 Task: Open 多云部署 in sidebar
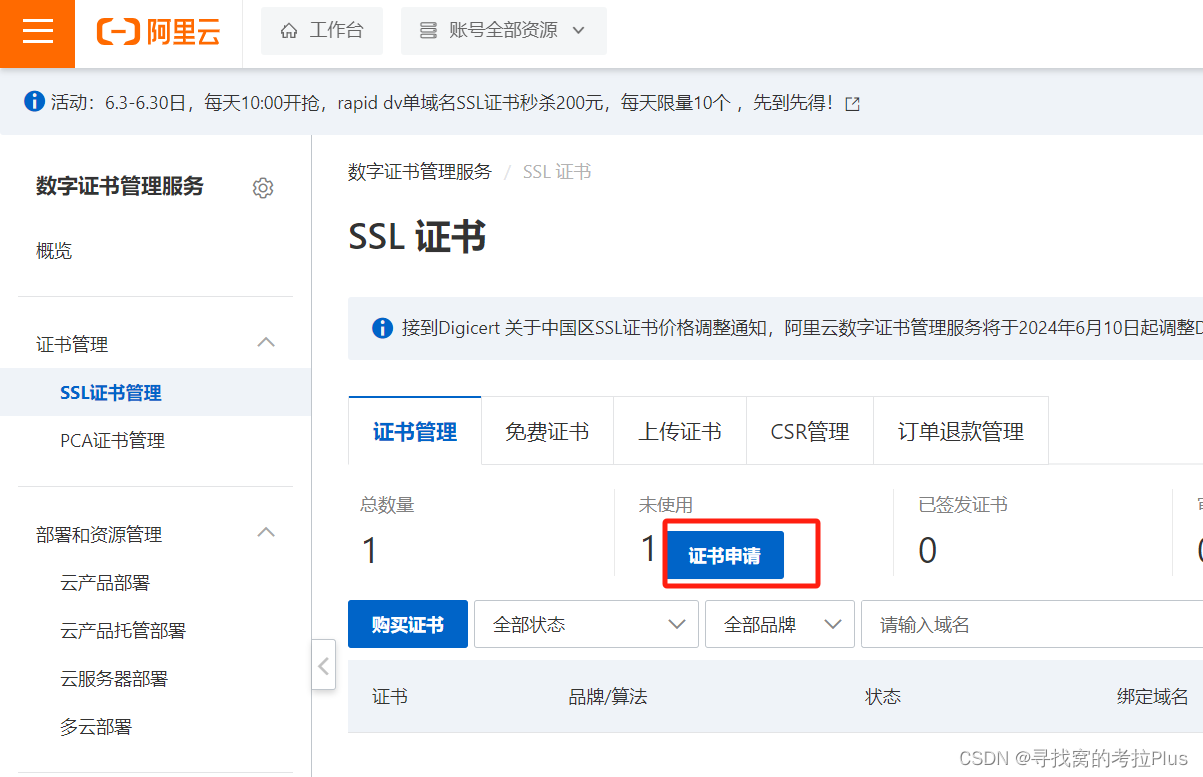(x=96, y=727)
